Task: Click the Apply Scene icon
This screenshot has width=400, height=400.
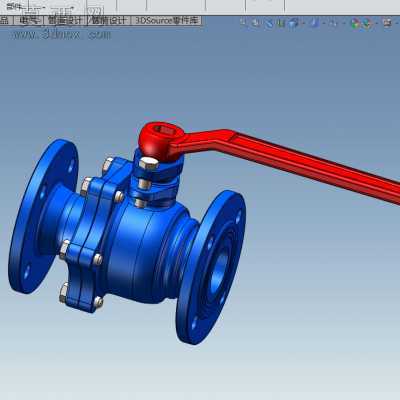Action: tap(367, 23)
